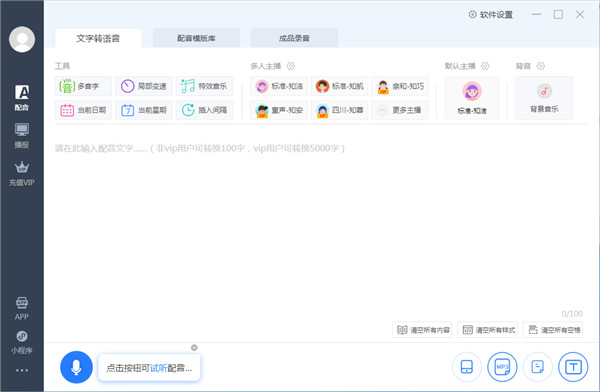Click the blue microphone preview button

click(76, 368)
